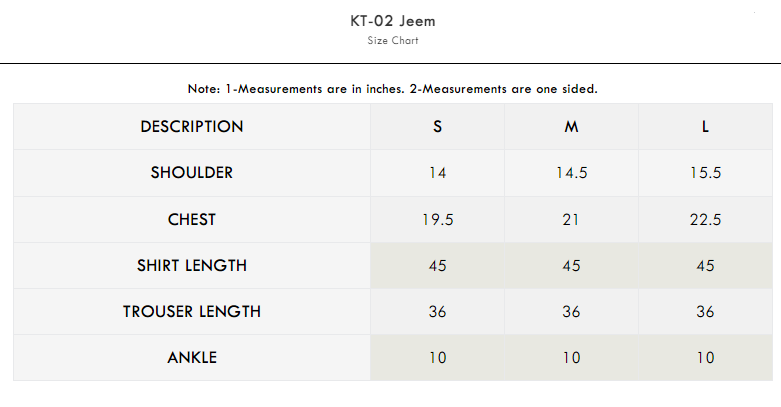Select the S size column header
The width and height of the screenshot is (781, 407).
pyautogui.click(x=437, y=127)
